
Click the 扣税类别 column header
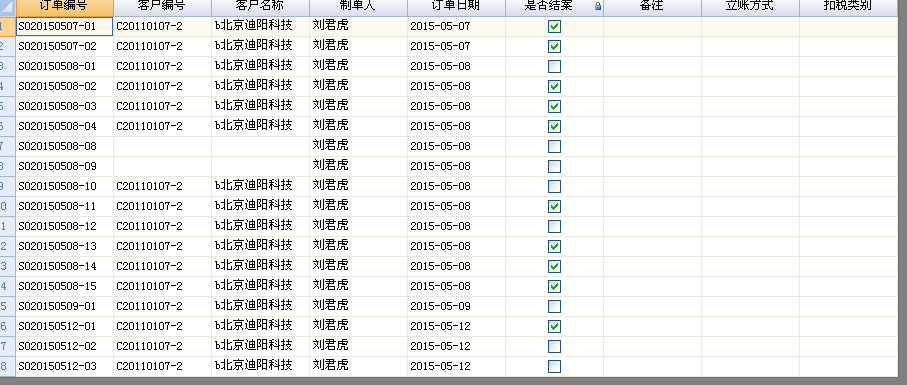(849, 7)
